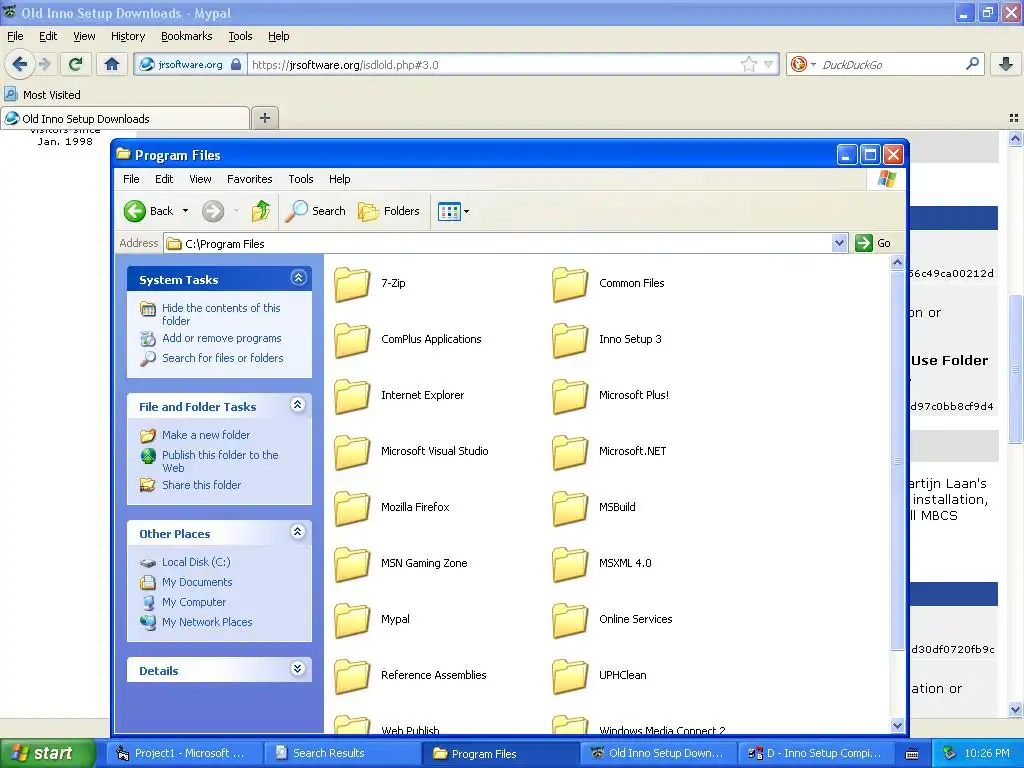
Task: Open Mypal URL history dropdown arrow
Action: pos(769,65)
